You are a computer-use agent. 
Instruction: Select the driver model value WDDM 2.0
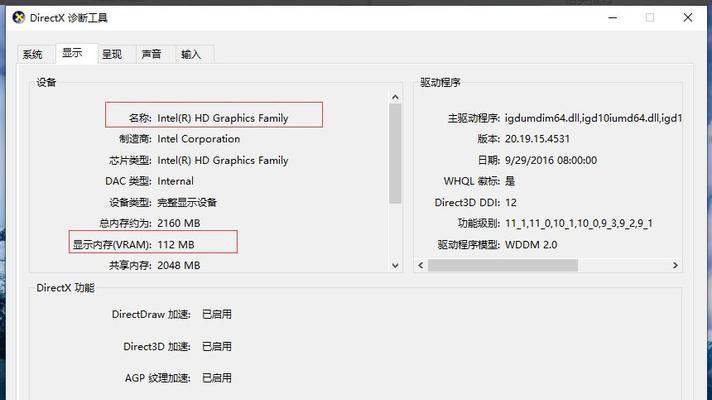pyautogui.click(x=531, y=245)
